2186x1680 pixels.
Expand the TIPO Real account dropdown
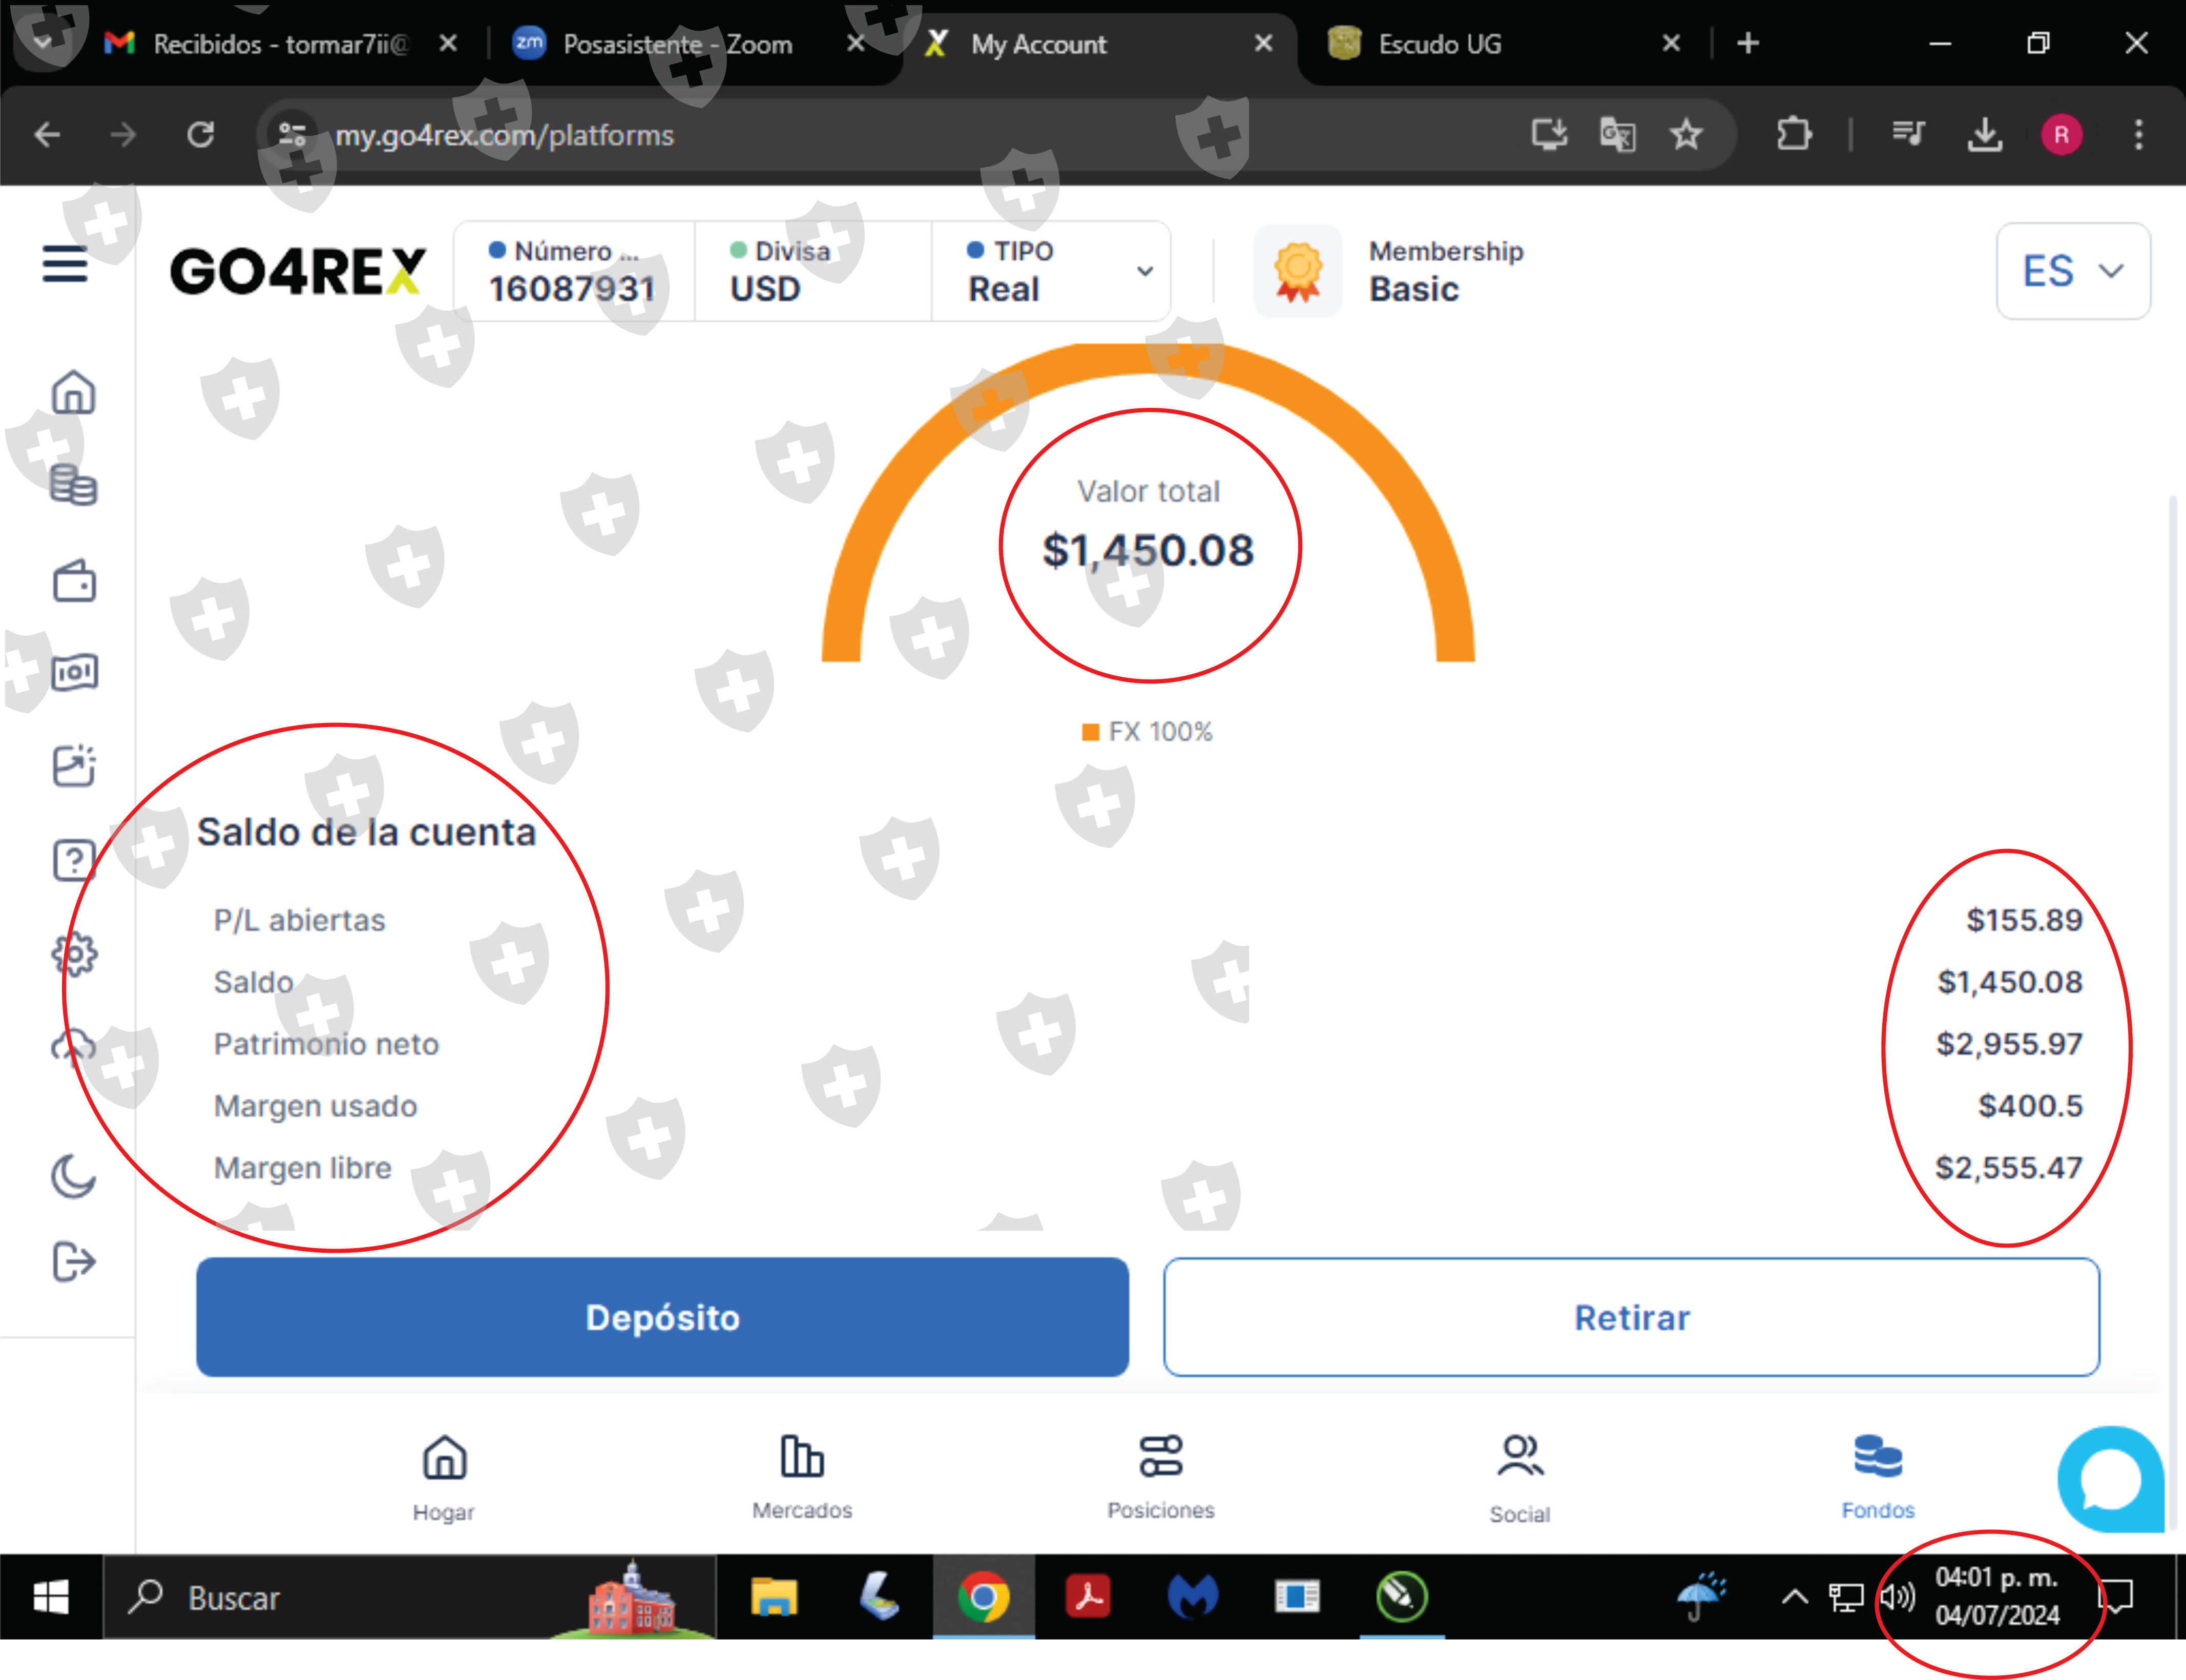tap(1145, 271)
